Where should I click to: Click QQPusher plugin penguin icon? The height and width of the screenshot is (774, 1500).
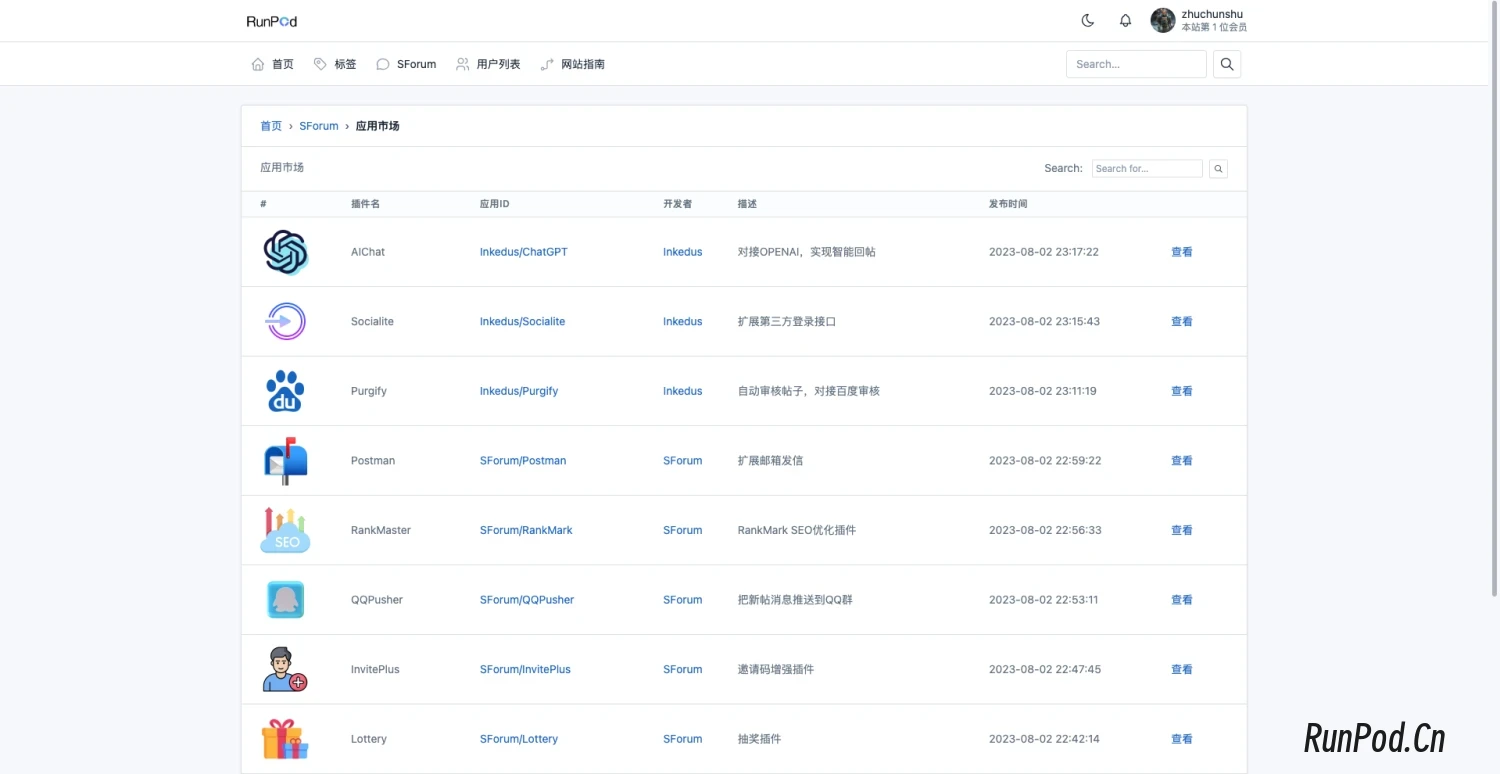click(286, 600)
